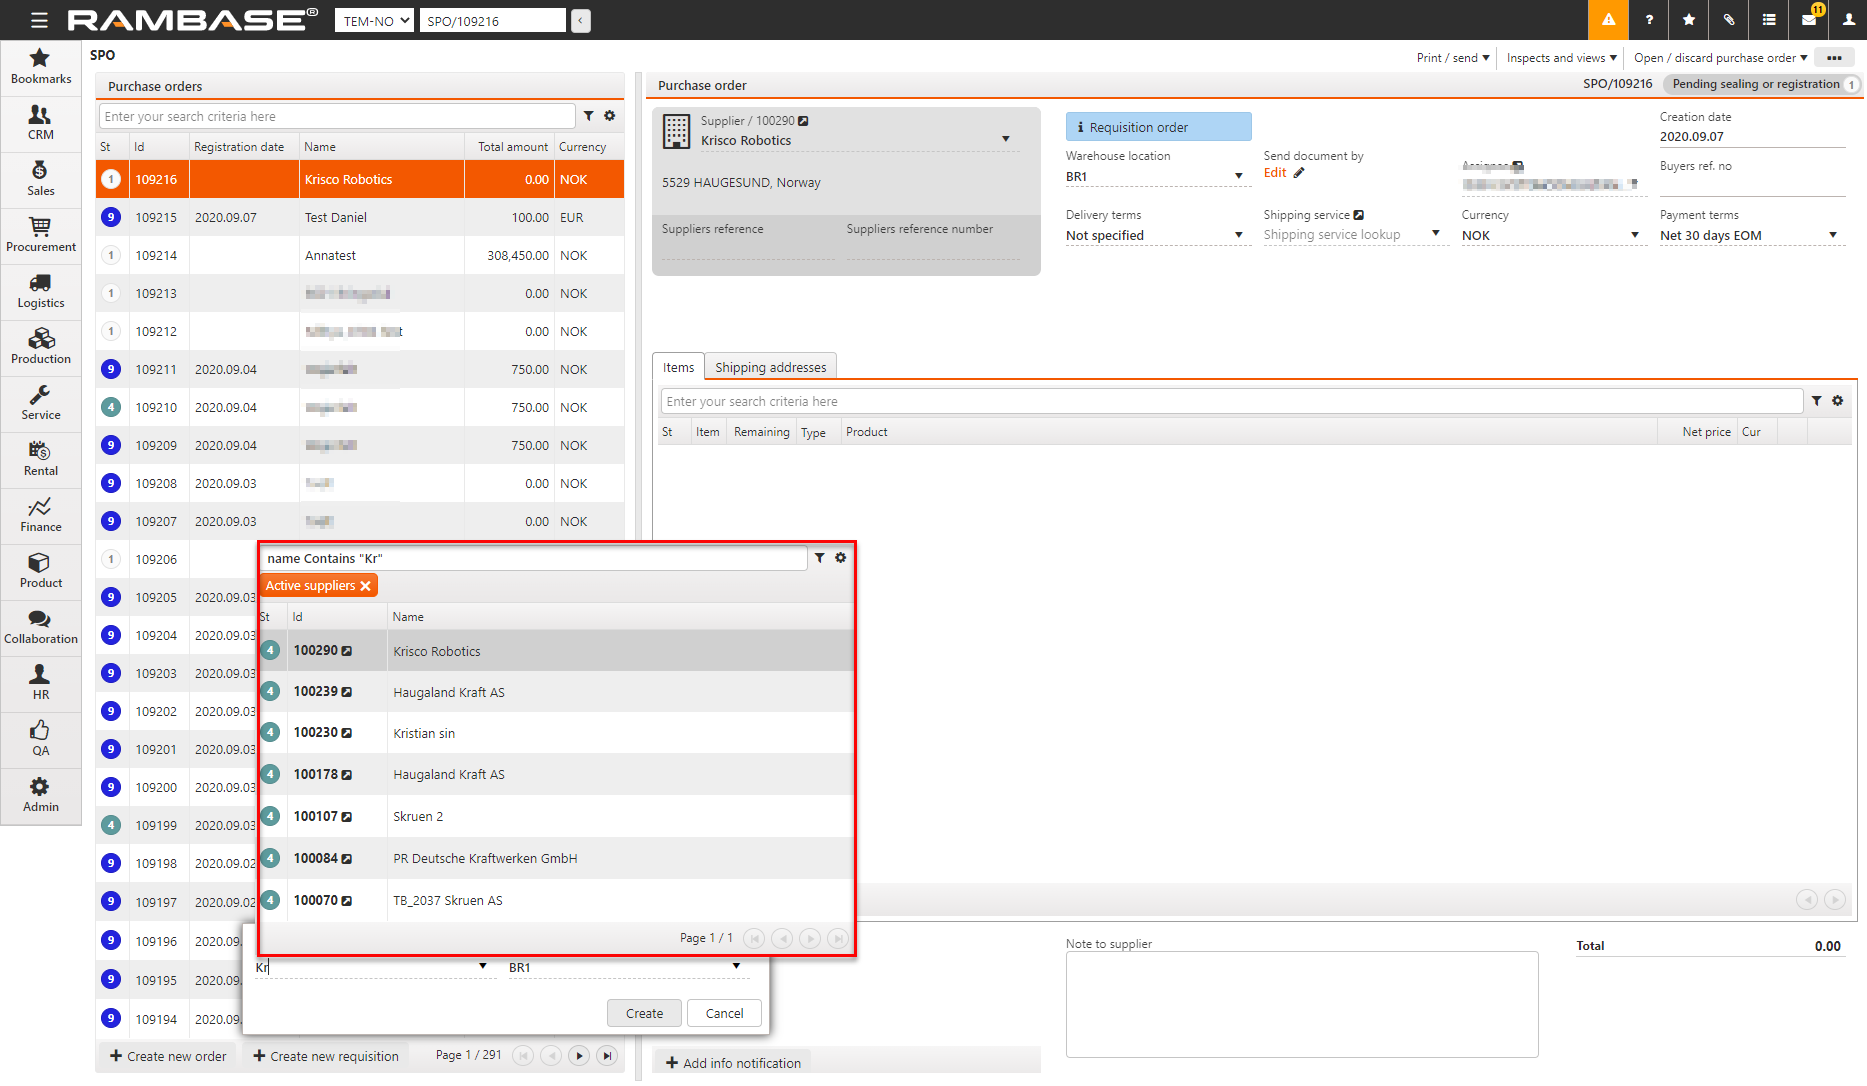Expand the TEM-NO company selector
Viewport: 1867px width, 1086px height.
pos(374,21)
